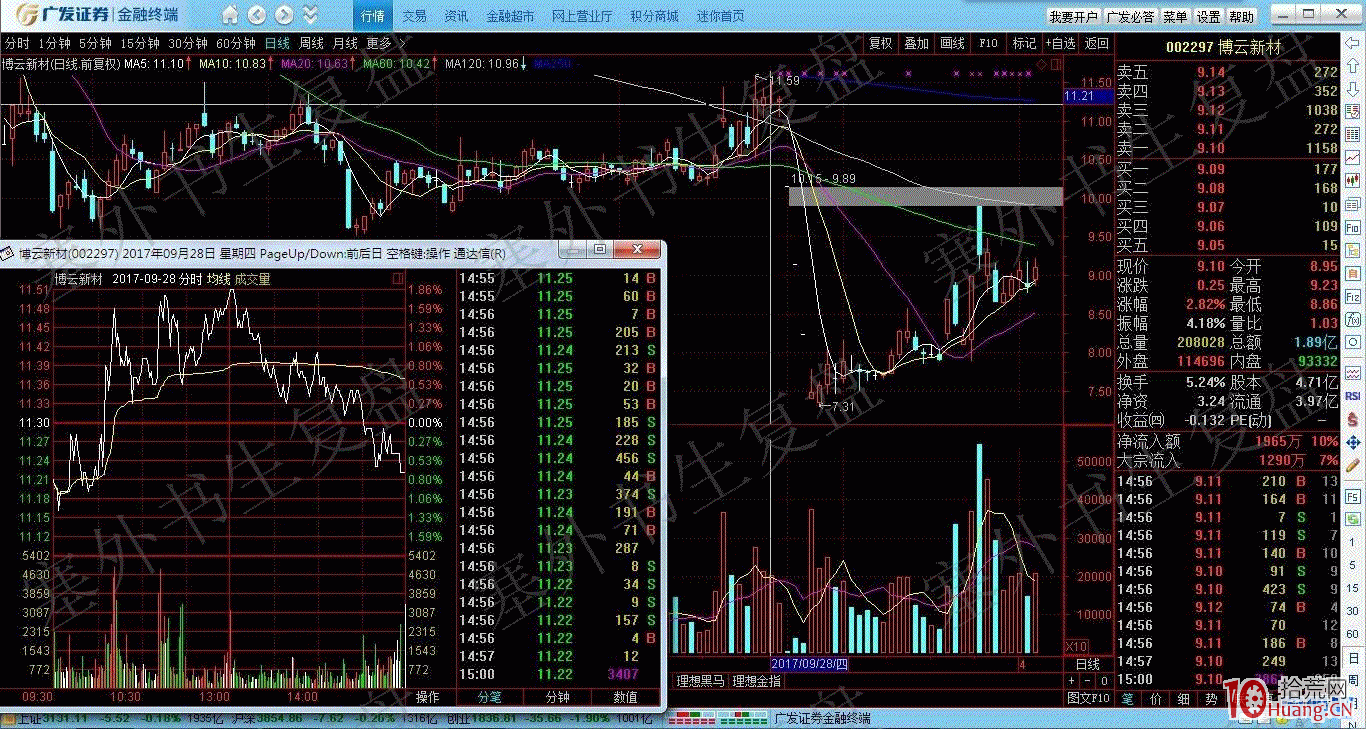Click the 广发必答 button
This screenshot has height=729, width=1366.
[1130, 17]
